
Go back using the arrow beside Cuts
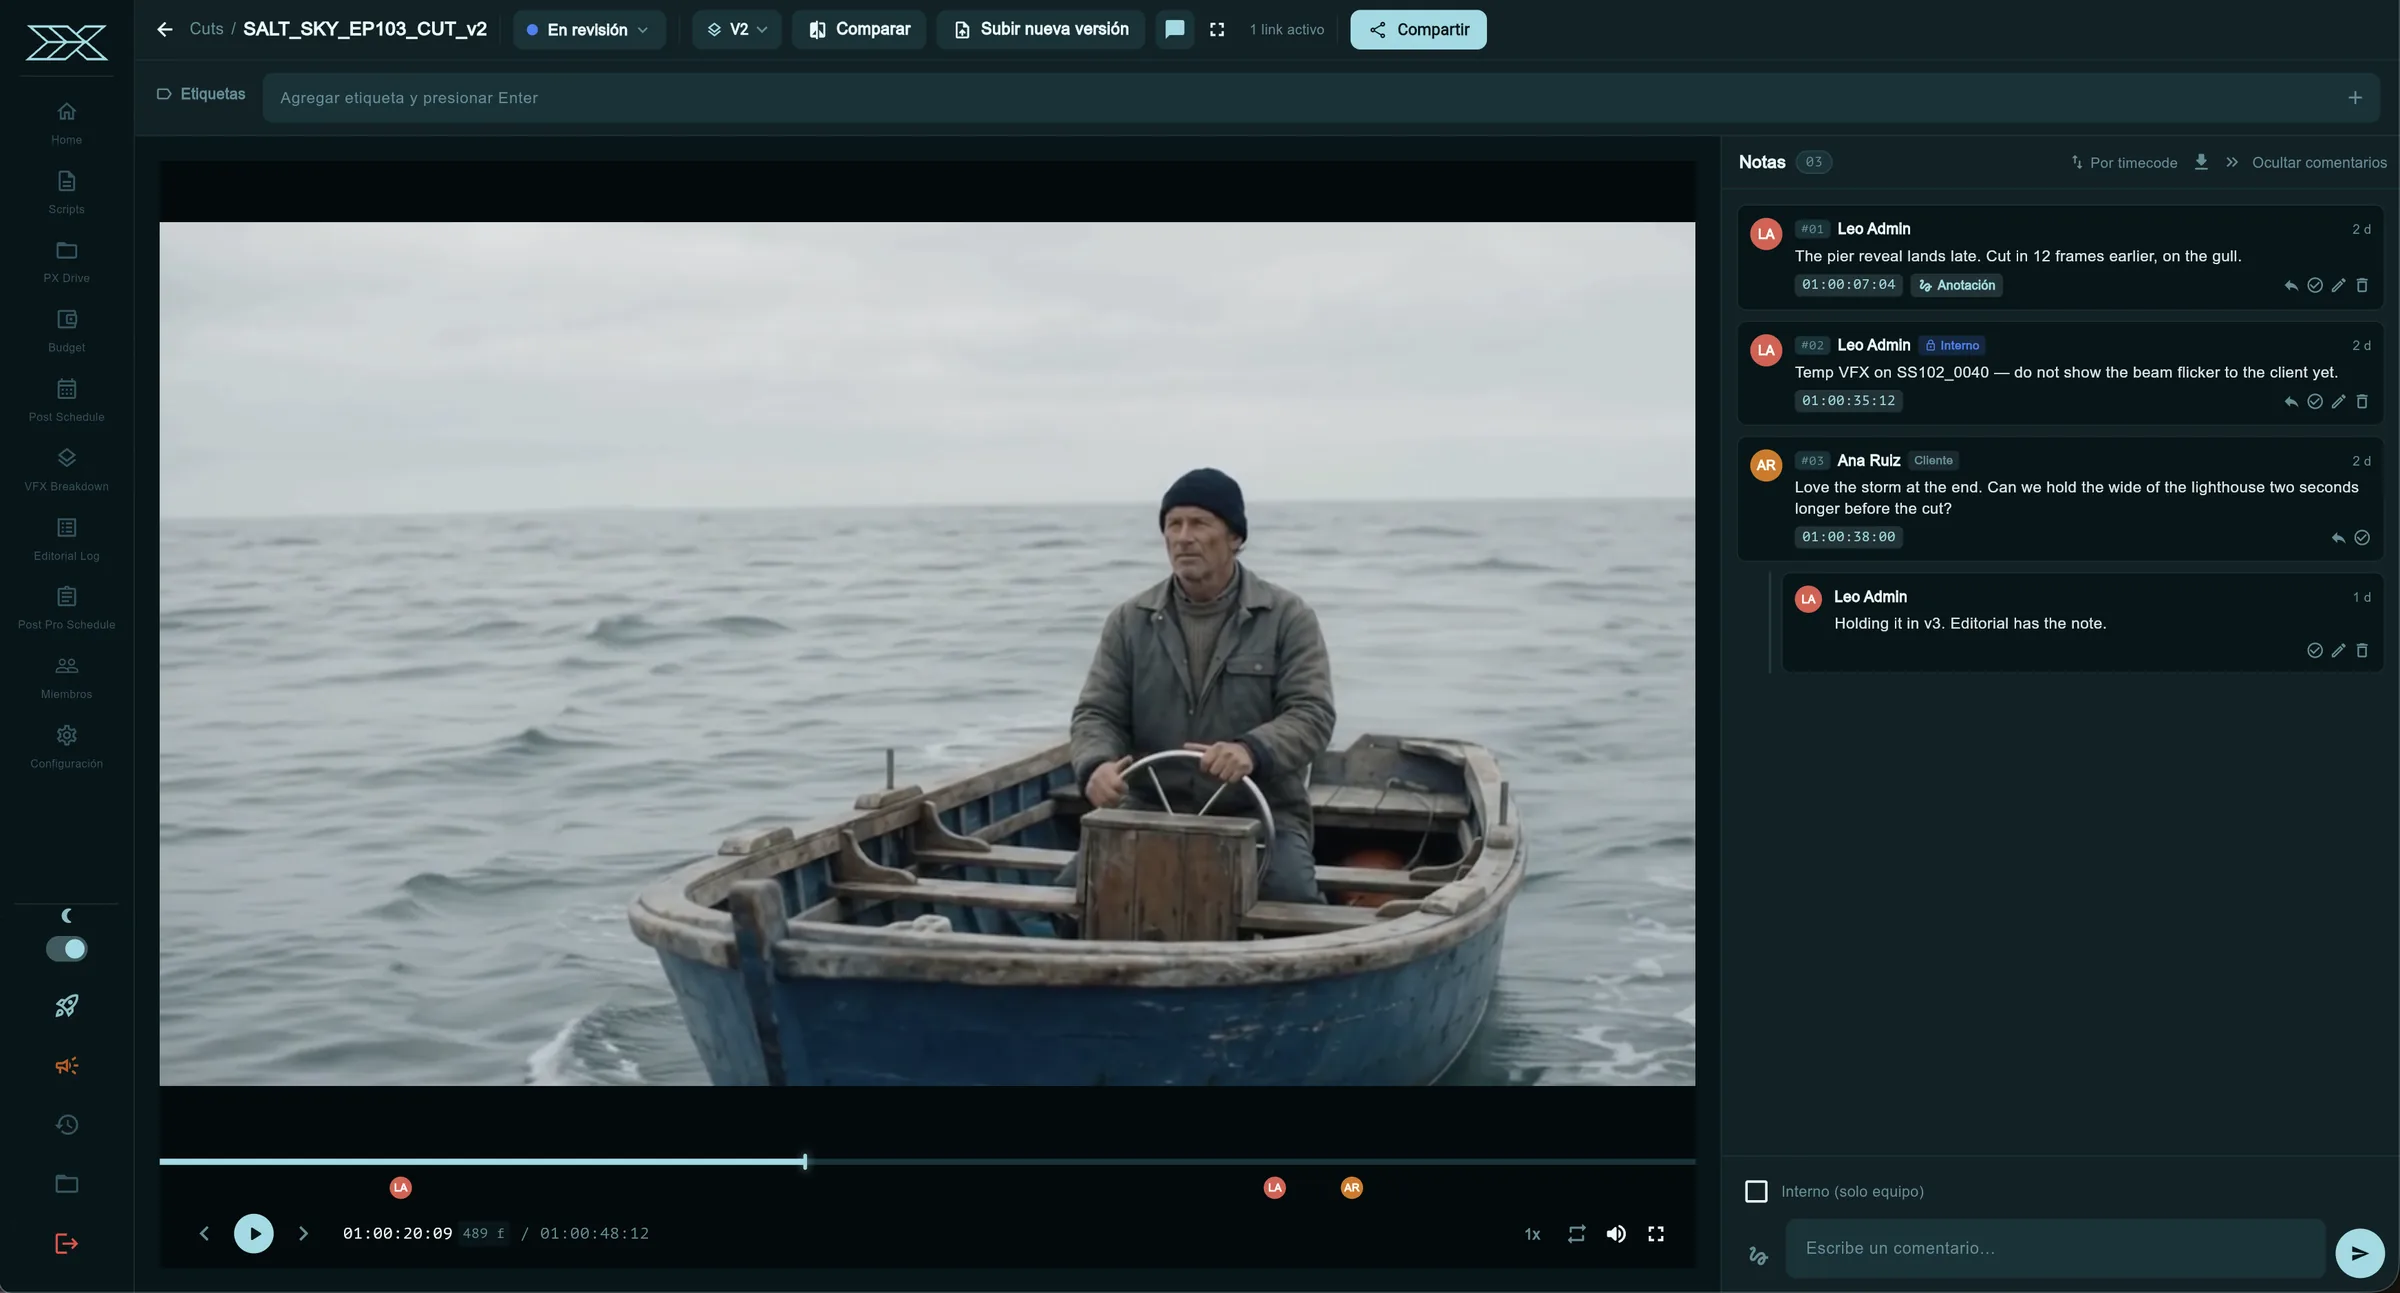165,29
